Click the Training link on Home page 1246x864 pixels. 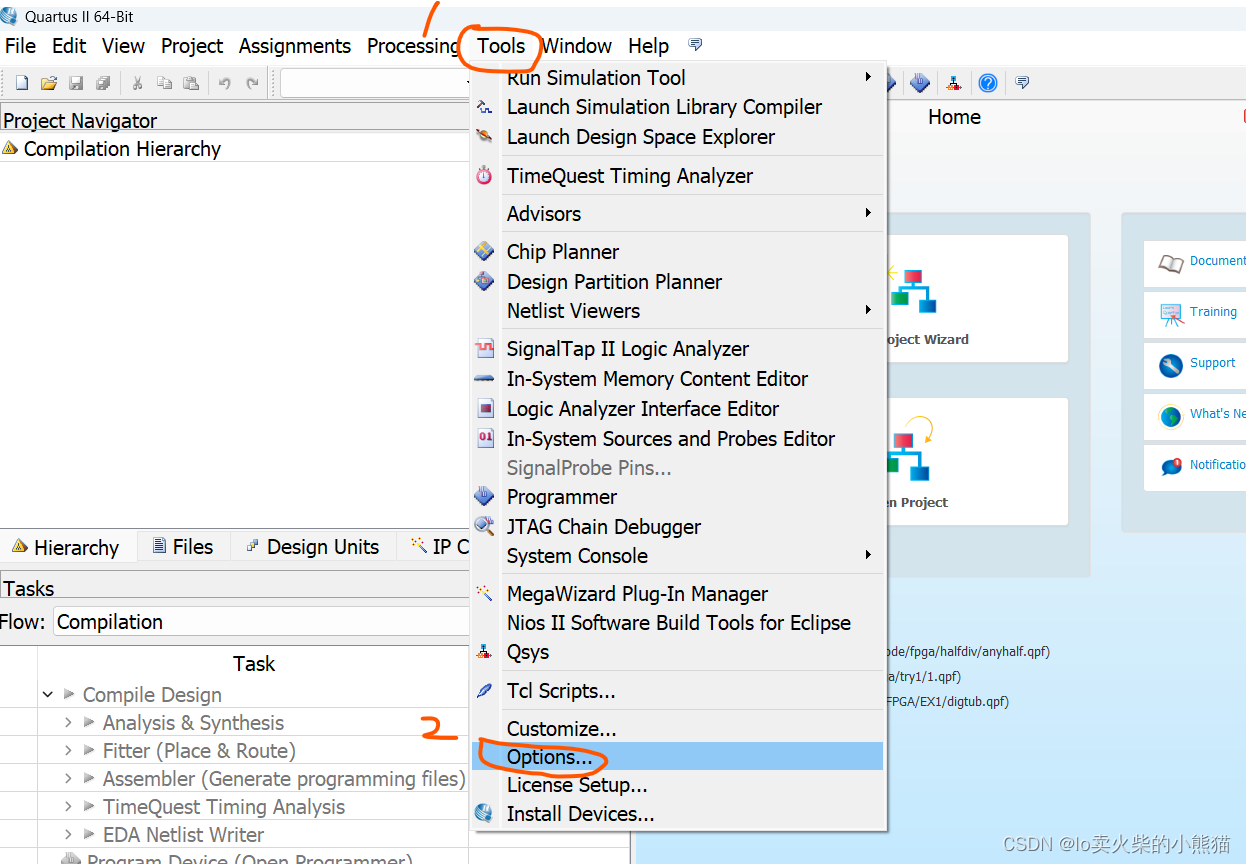click(1212, 312)
